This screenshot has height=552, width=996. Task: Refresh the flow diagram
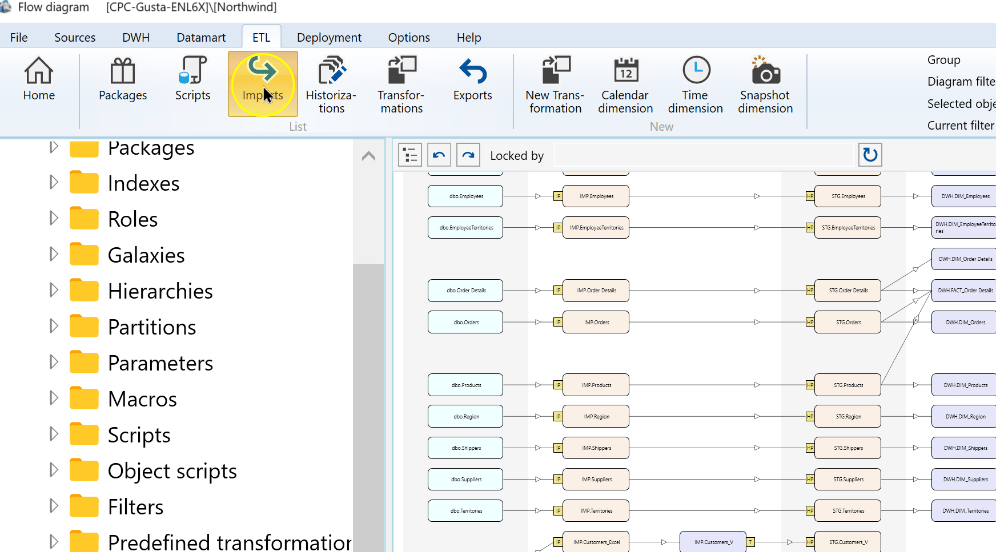pos(870,155)
